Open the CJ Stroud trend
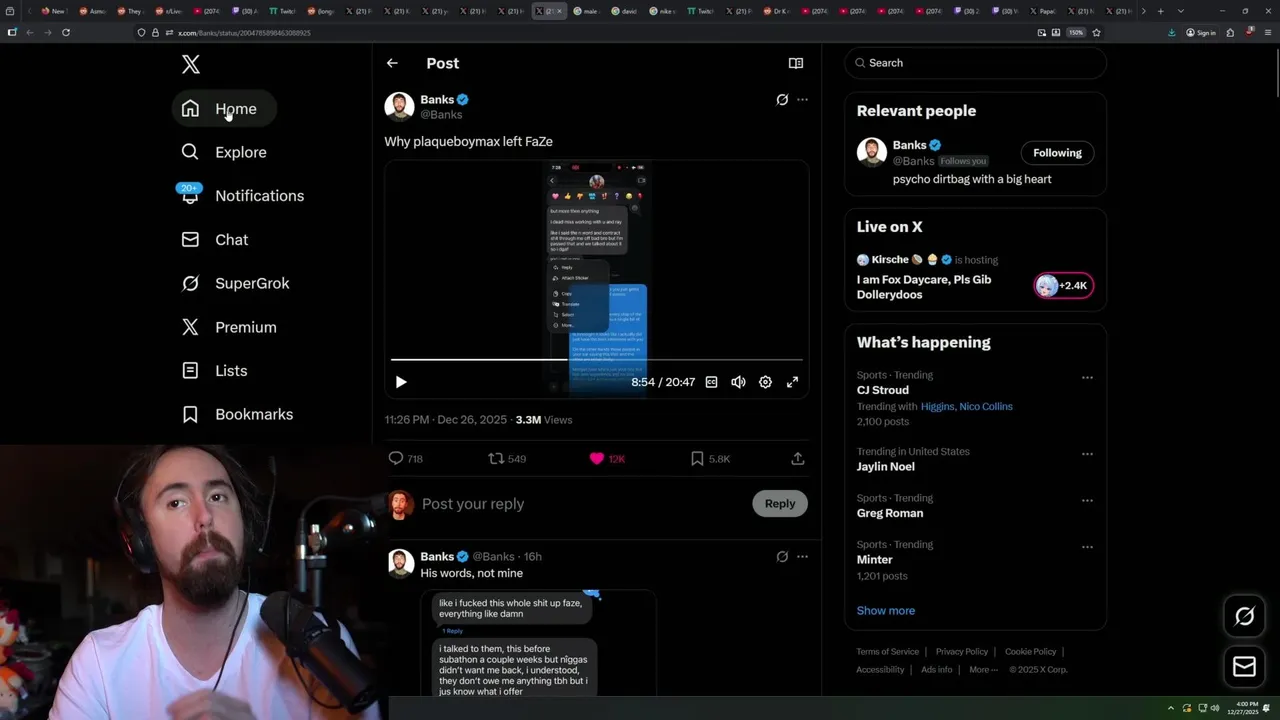The width and height of the screenshot is (1280, 720). pyautogui.click(x=883, y=390)
